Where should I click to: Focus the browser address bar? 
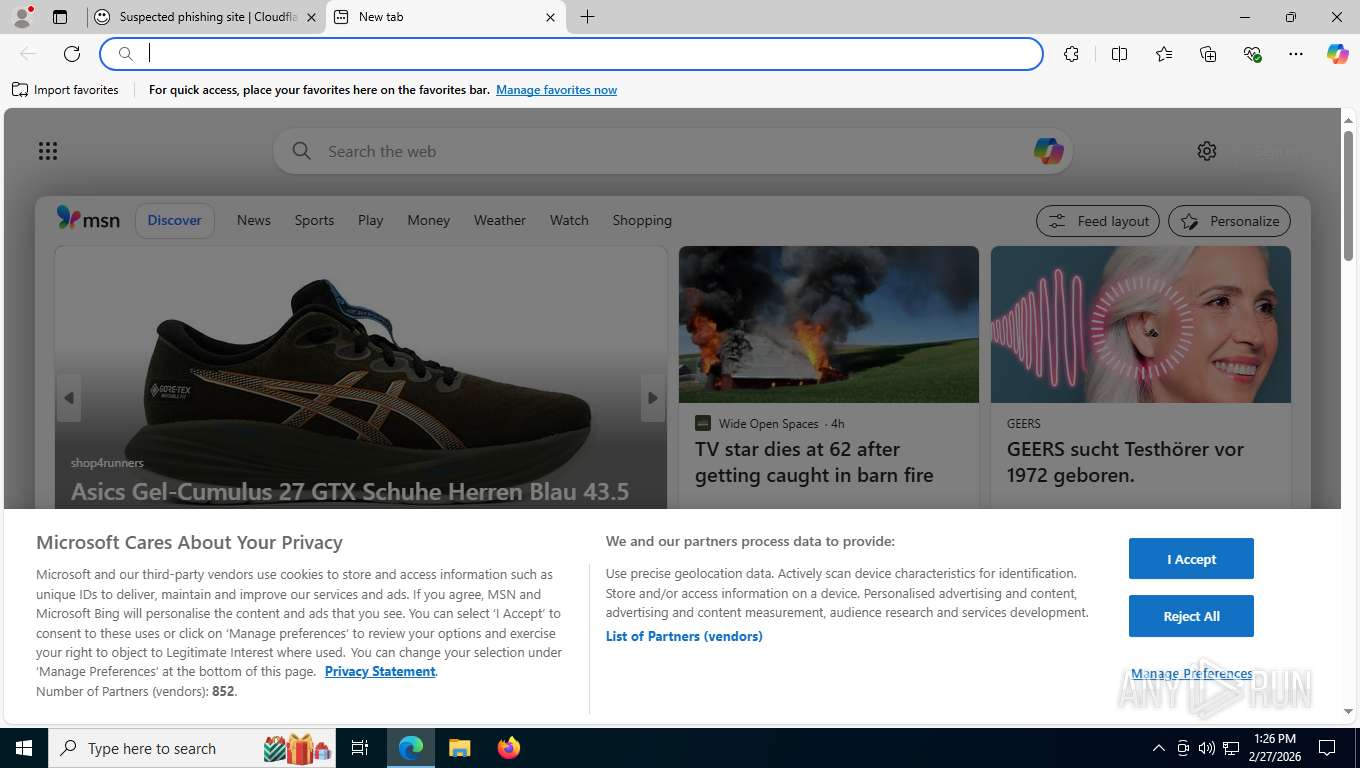pyautogui.click(x=572, y=54)
